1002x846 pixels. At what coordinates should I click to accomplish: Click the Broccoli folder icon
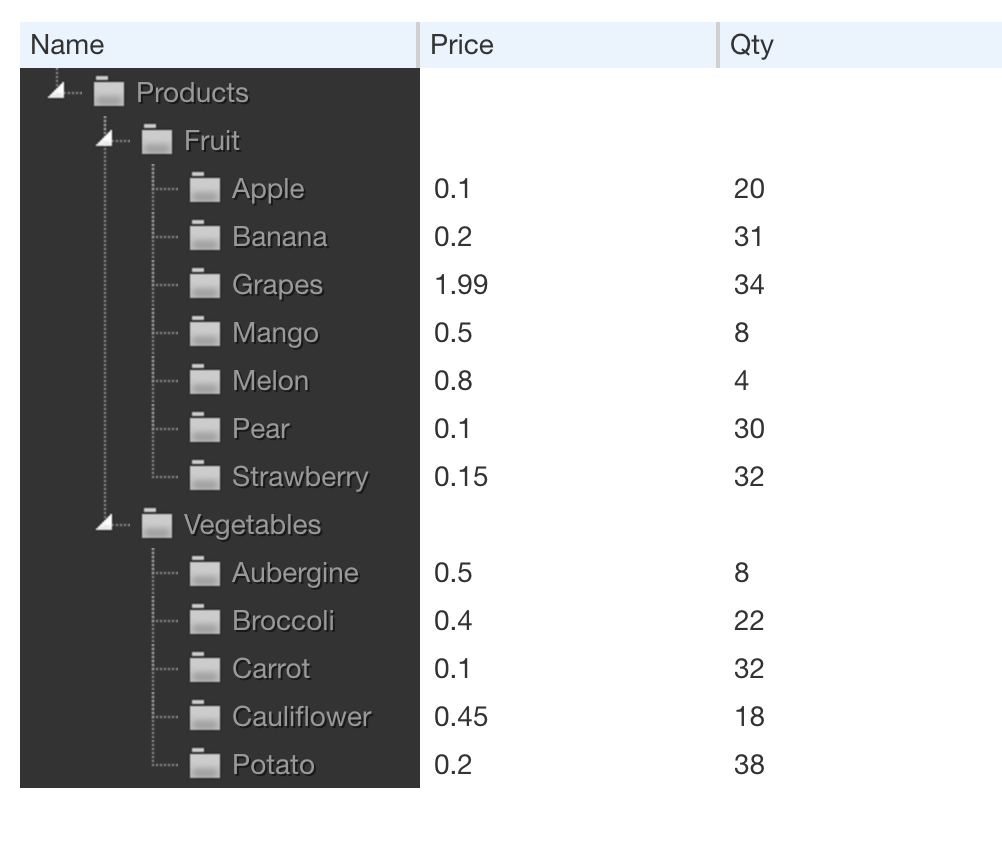click(204, 620)
